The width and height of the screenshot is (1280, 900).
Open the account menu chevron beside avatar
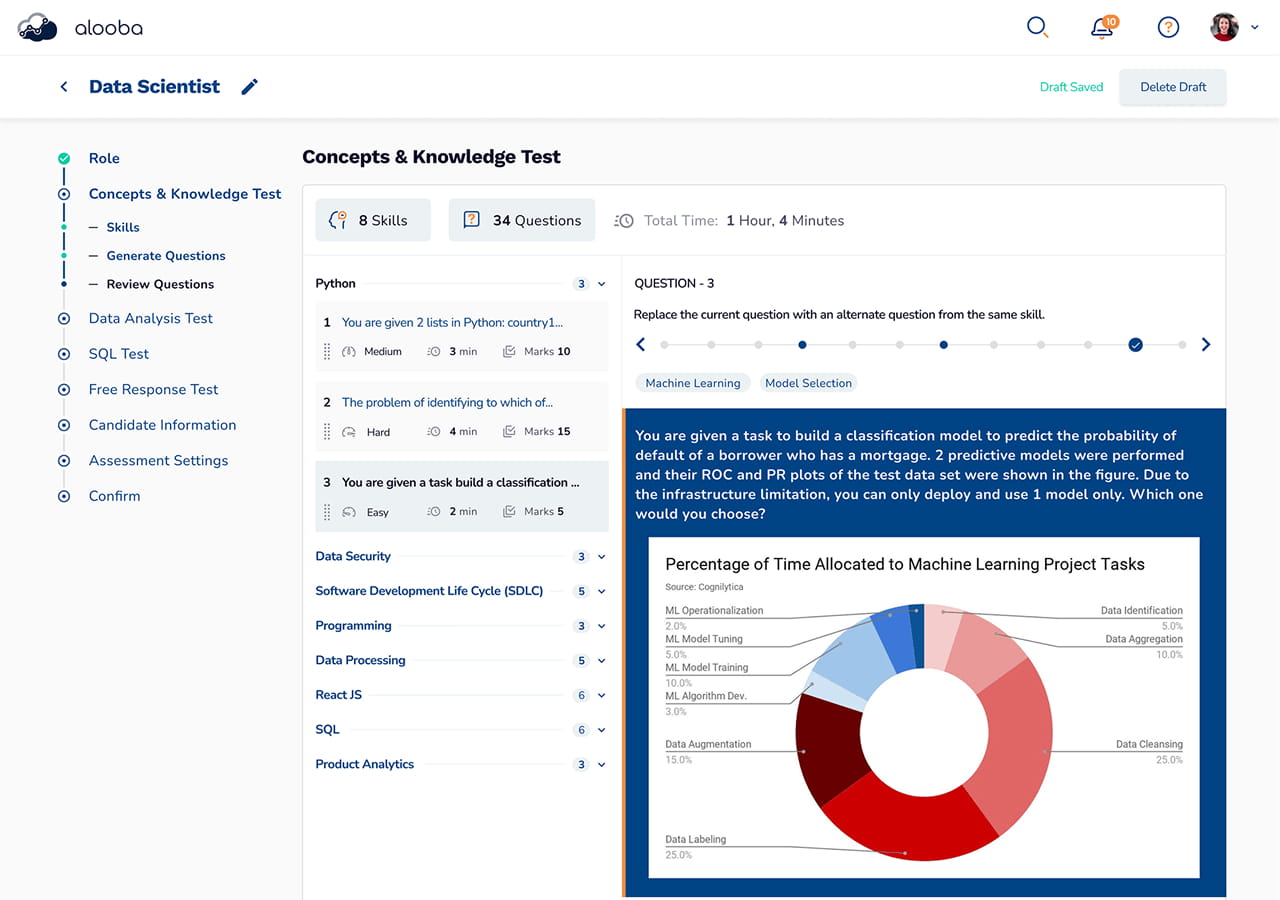[1255, 28]
